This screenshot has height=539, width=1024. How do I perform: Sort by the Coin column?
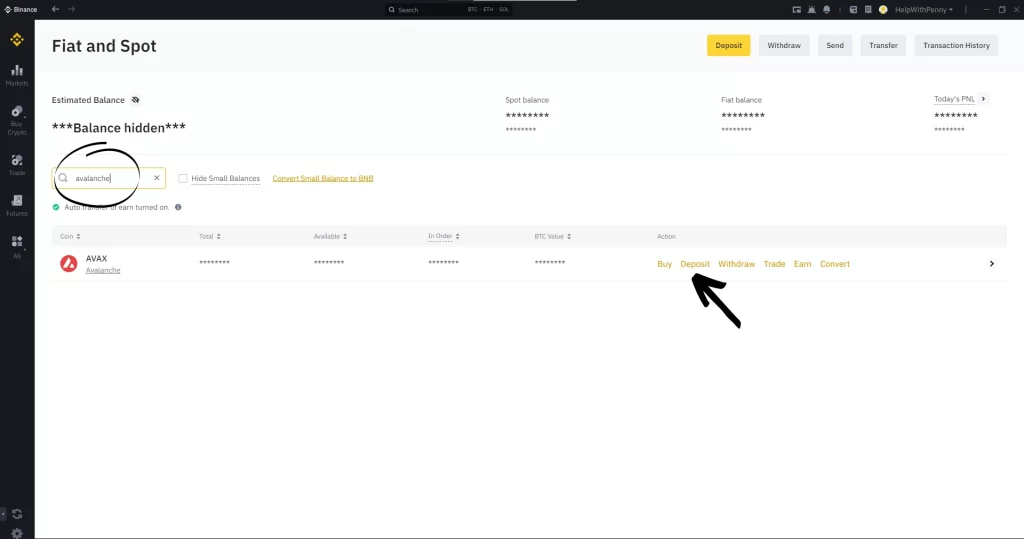70,237
